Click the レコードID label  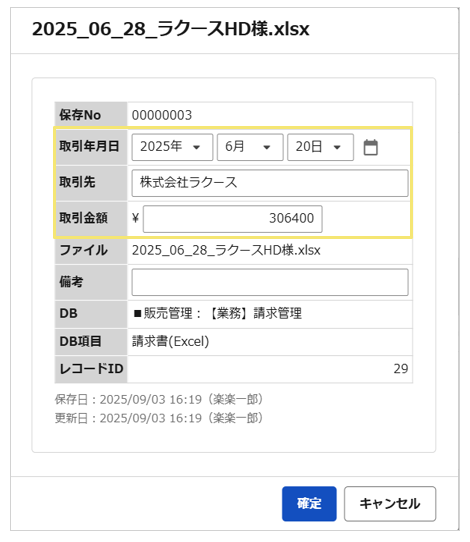click(x=91, y=369)
